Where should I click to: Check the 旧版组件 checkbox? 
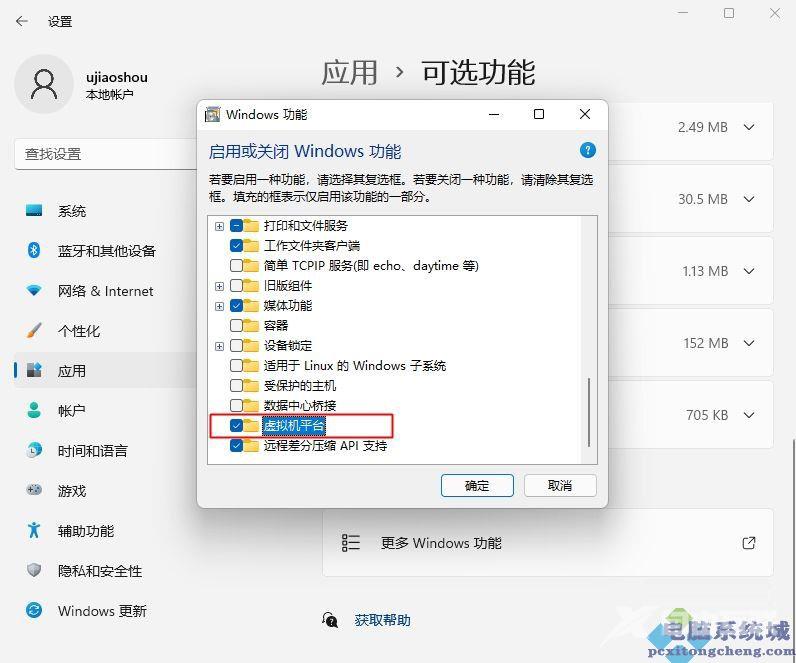[x=236, y=286]
